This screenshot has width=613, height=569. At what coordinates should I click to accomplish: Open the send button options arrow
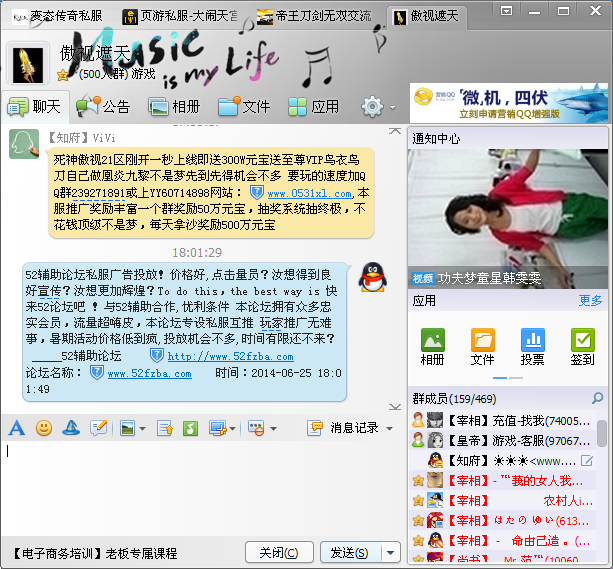[391, 553]
